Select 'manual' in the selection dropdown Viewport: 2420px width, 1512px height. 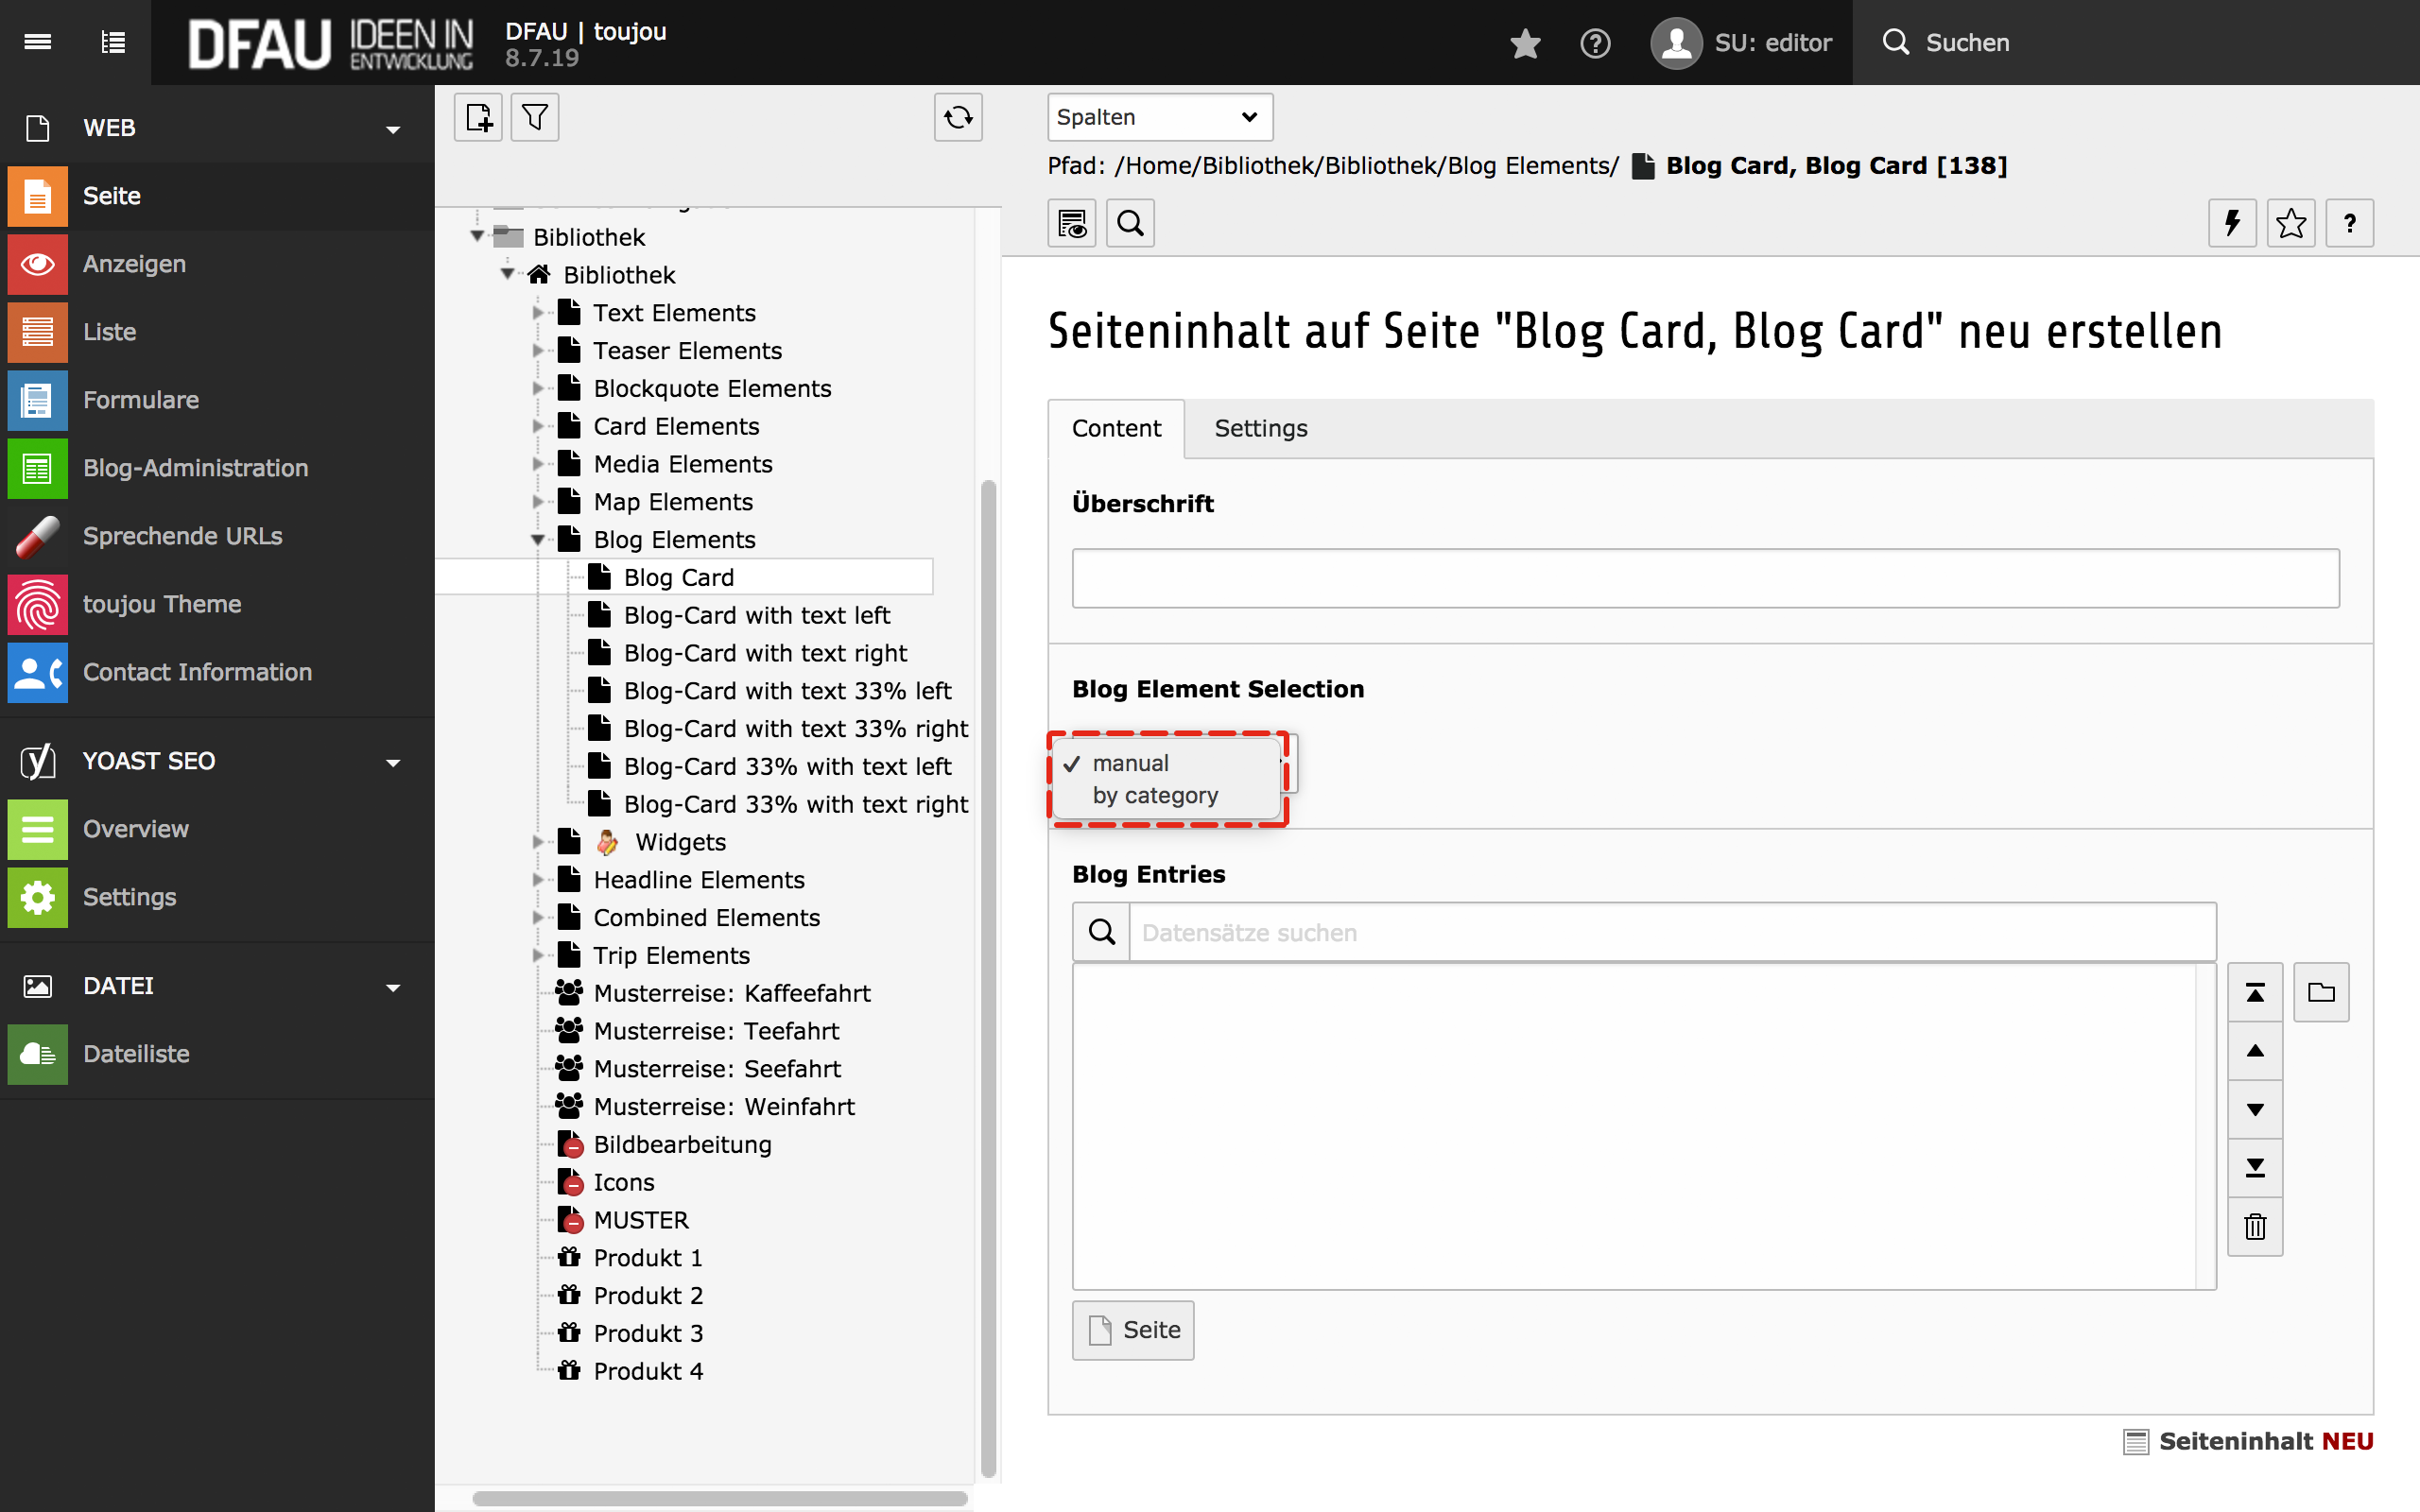tap(1166, 763)
